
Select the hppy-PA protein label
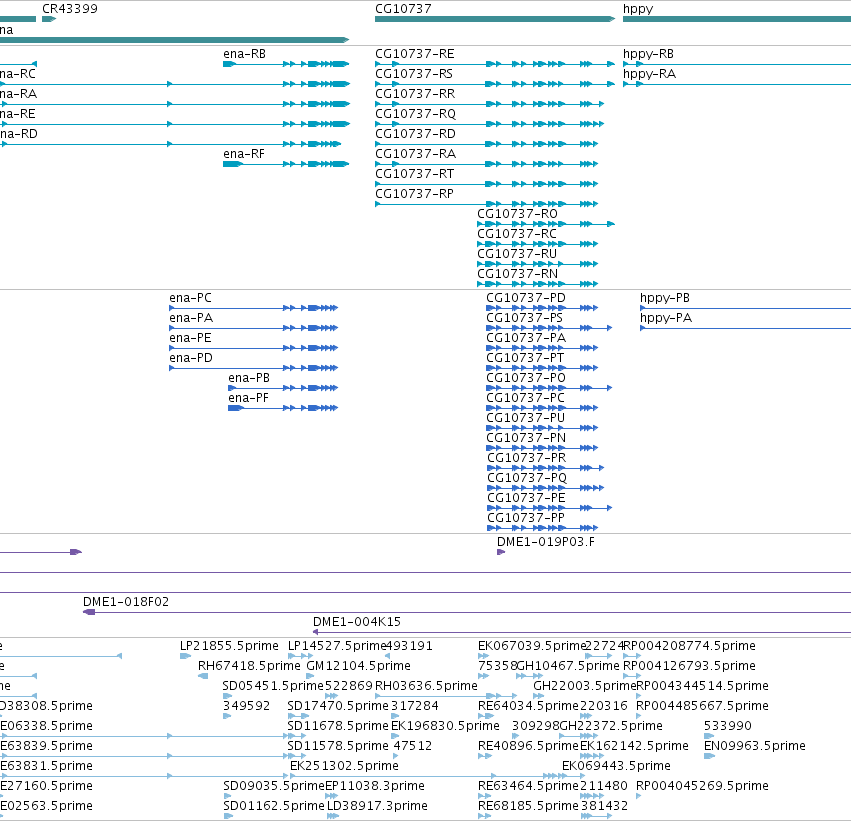[x=665, y=318]
